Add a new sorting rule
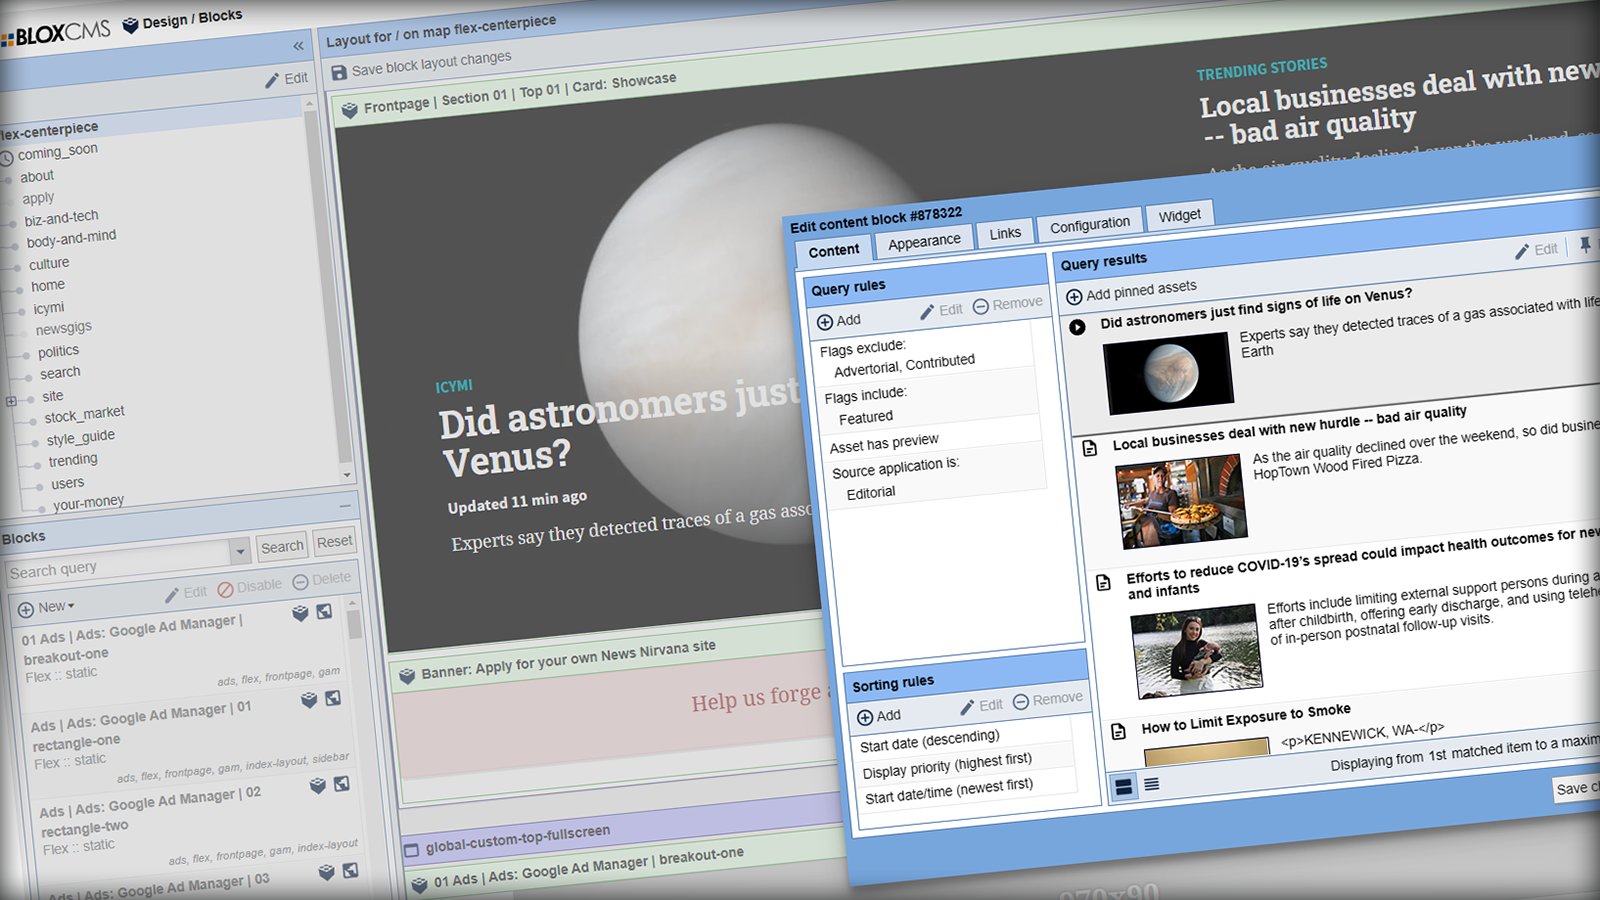Viewport: 1600px width, 900px height. tap(879, 716)
